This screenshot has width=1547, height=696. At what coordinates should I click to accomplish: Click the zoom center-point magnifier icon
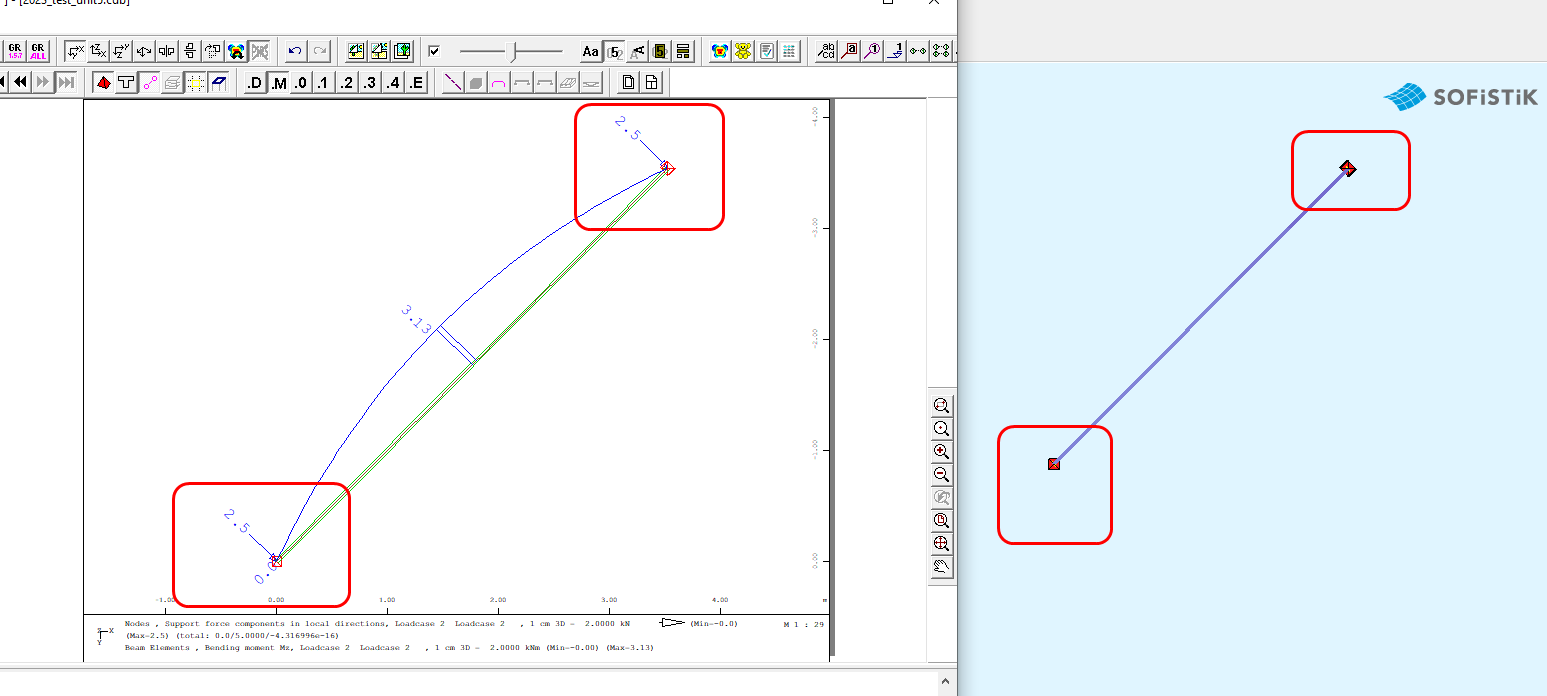[941, 429]
